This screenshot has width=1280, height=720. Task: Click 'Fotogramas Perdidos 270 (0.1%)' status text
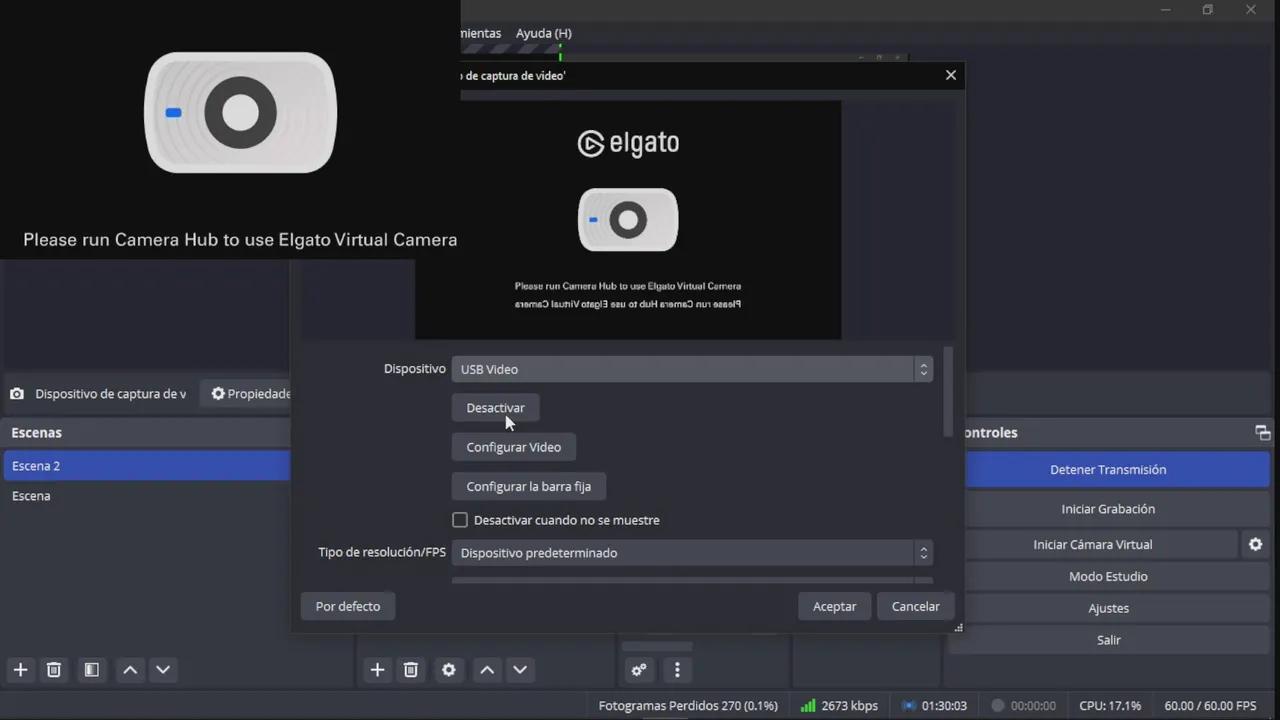(688, 706)
